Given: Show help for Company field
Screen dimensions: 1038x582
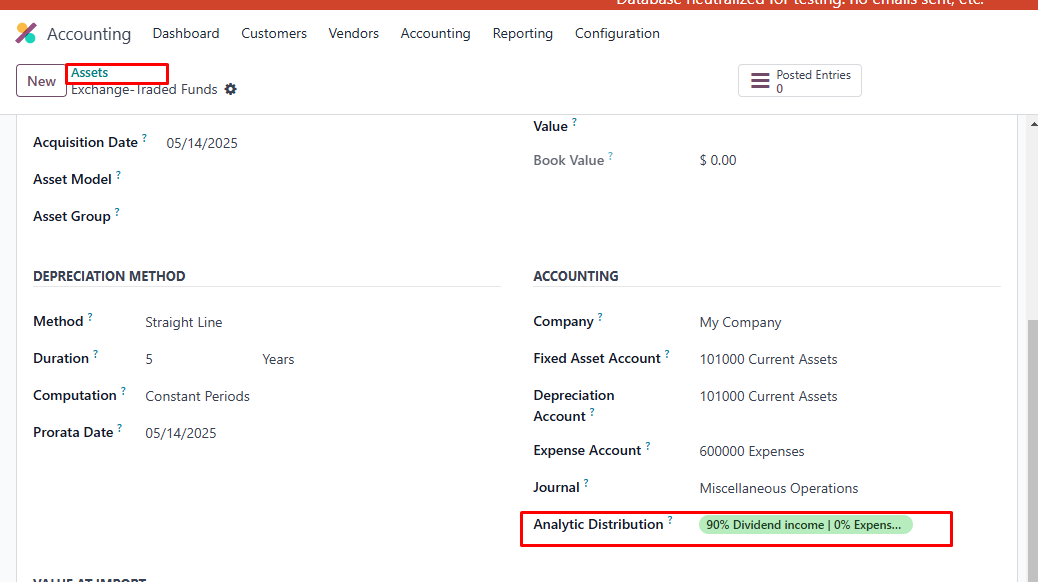Looking at the screenshot, I should (x=600, y=316).
